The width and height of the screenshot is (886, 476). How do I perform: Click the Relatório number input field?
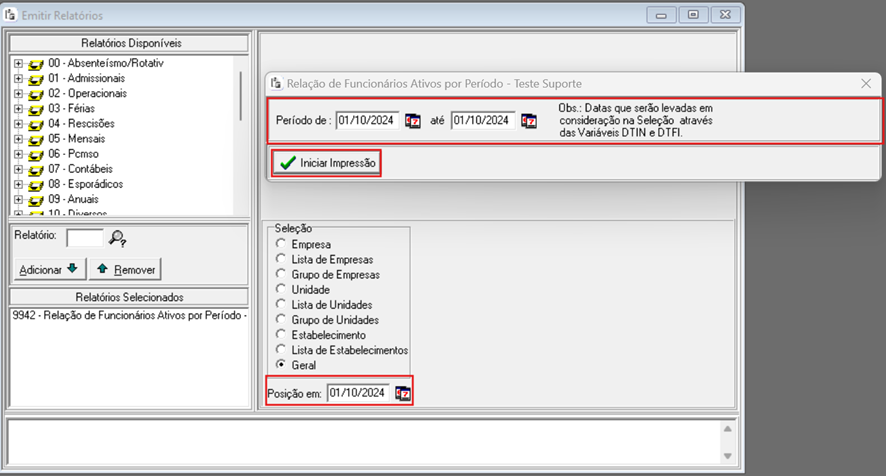(84, 238)
